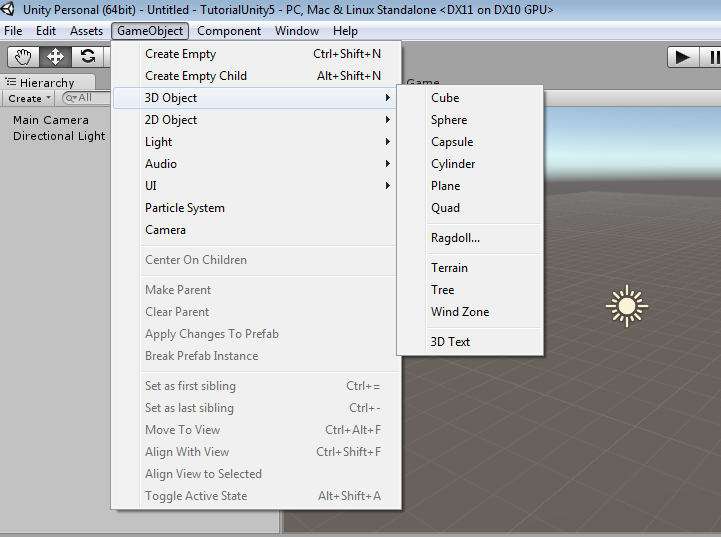Click the Clear Parent entry

tap(255, 312)
